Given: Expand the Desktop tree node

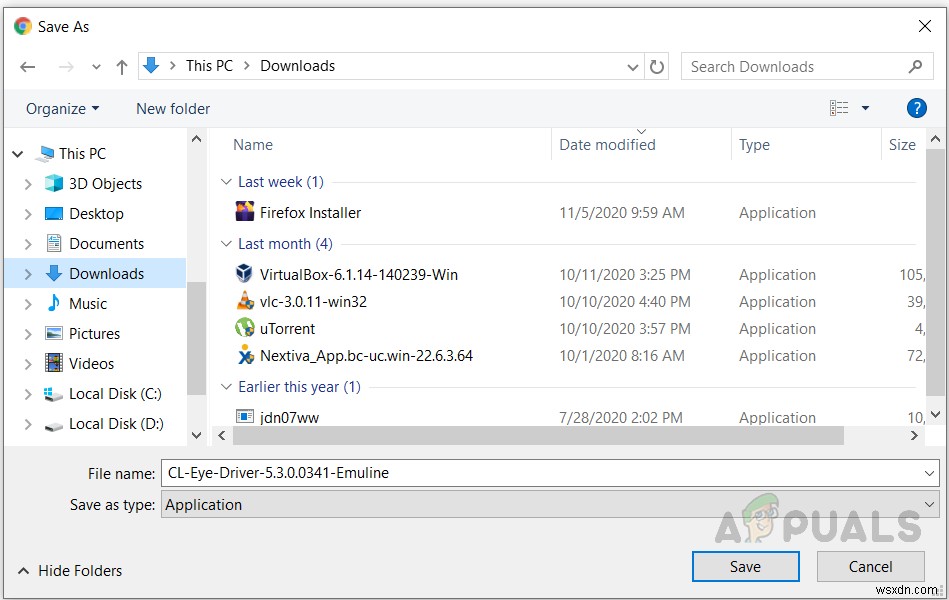Looking at the screenshot, I should click(28, 214).
